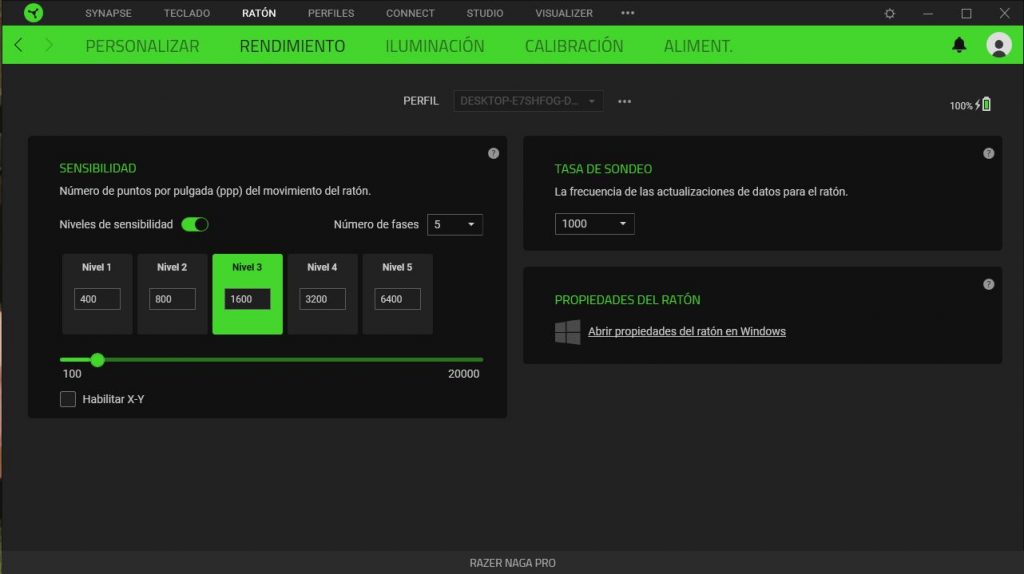Open the top menu overflow dots
This screenshot has height=574, width=1024.
(628, 13)
